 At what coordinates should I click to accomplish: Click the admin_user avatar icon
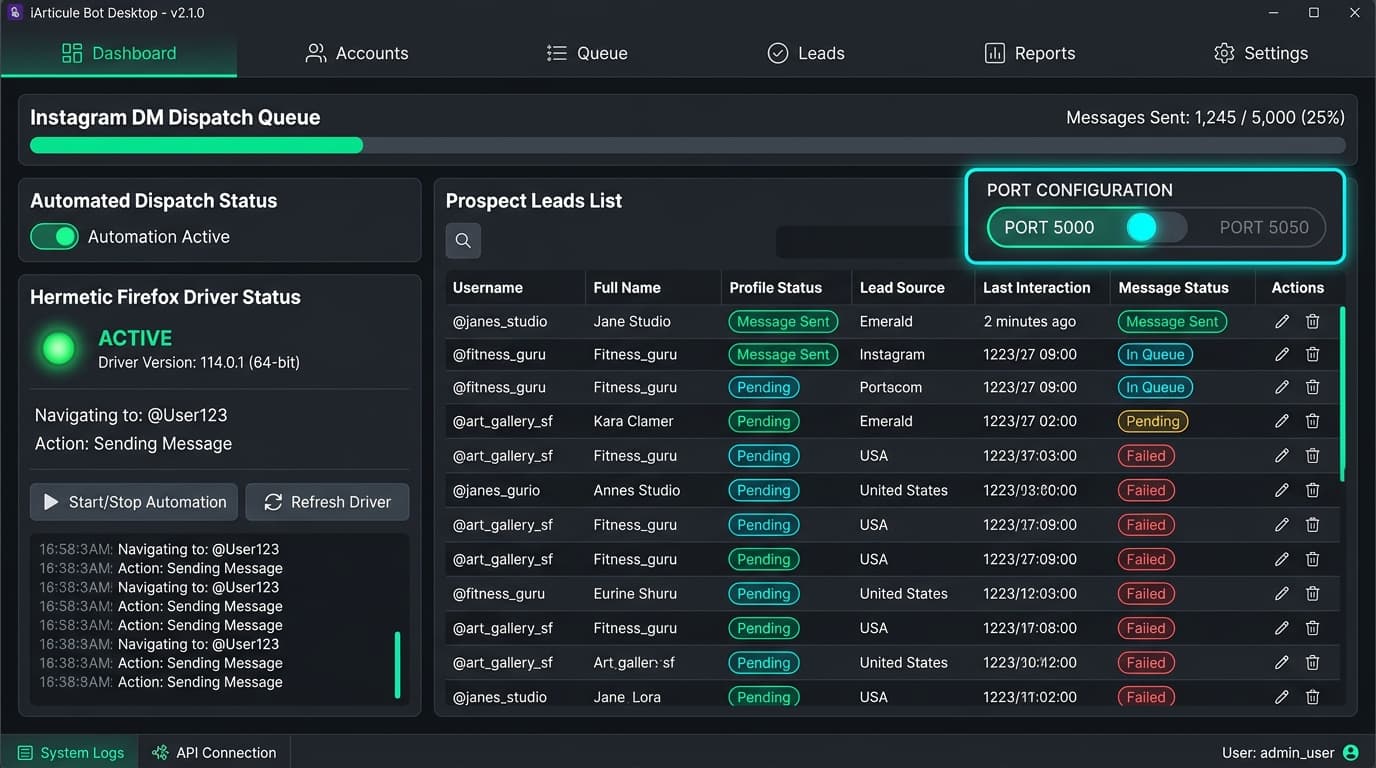(x=1351, y=752)
